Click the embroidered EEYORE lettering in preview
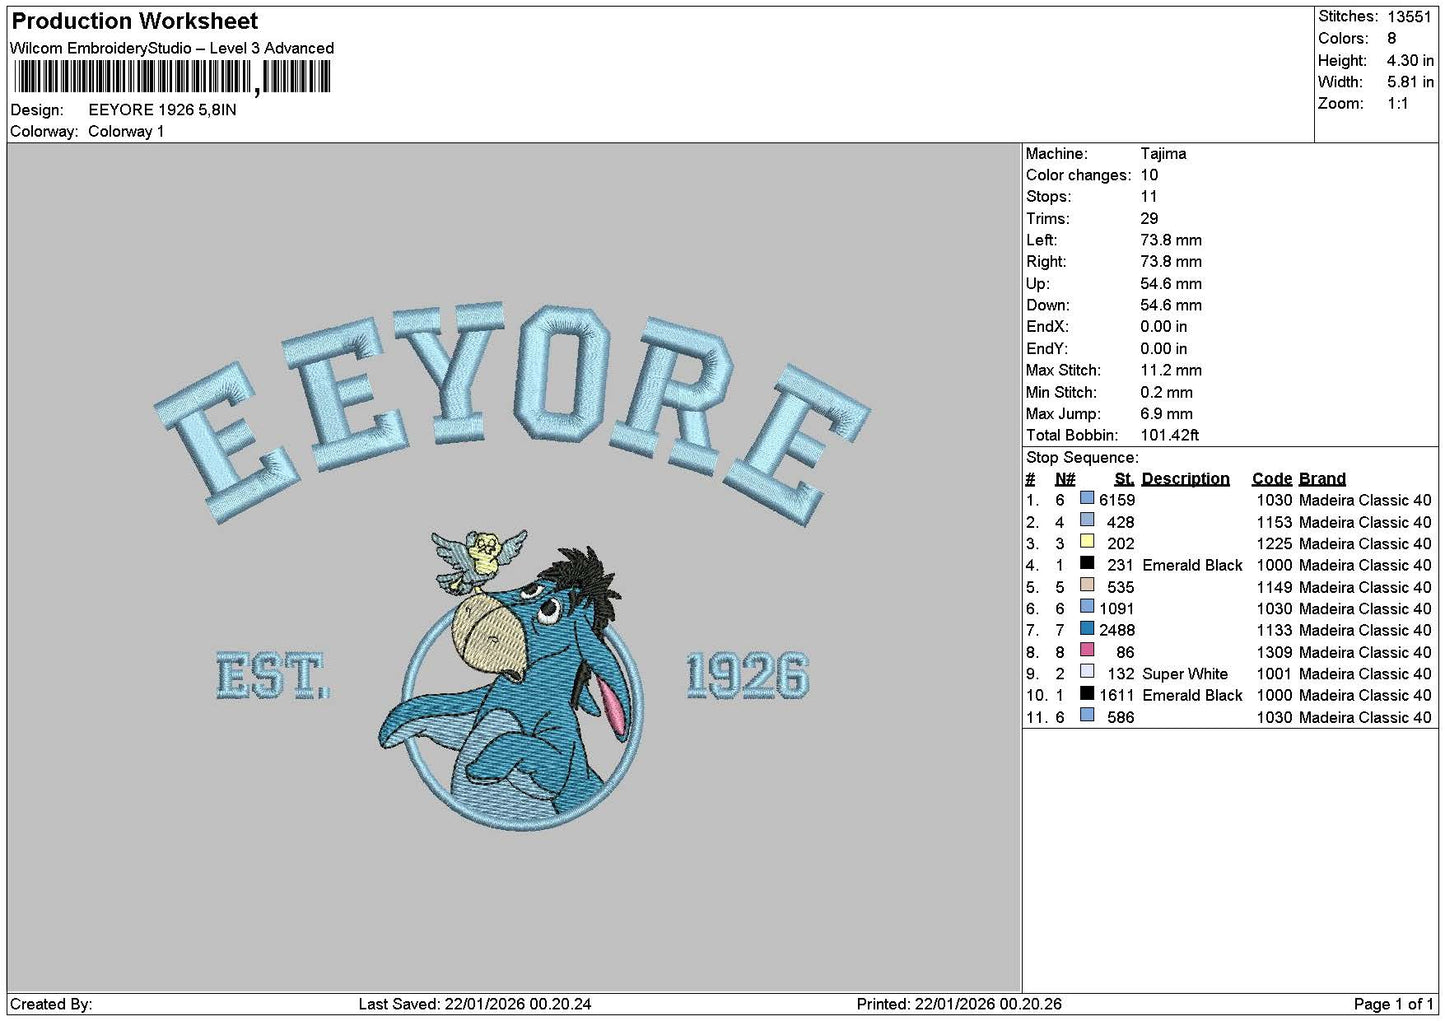This screenshot has height=1021, width=1445. [x=512, y=412]
